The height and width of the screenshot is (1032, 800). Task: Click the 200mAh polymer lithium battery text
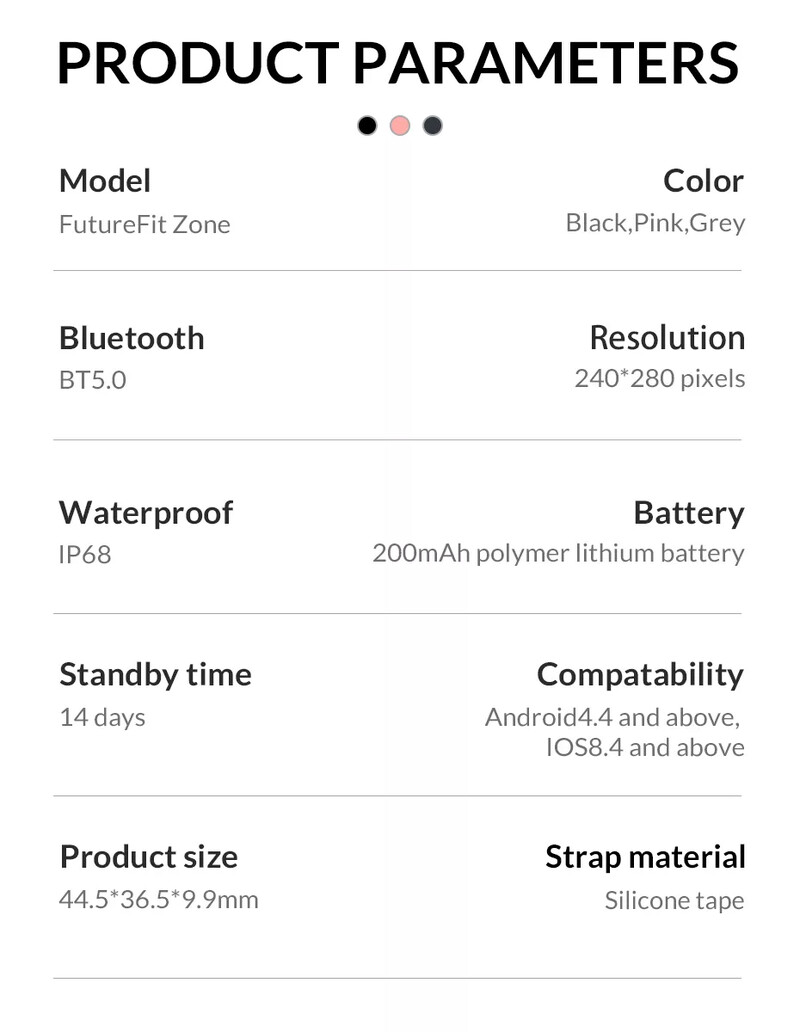click(559, 554)
